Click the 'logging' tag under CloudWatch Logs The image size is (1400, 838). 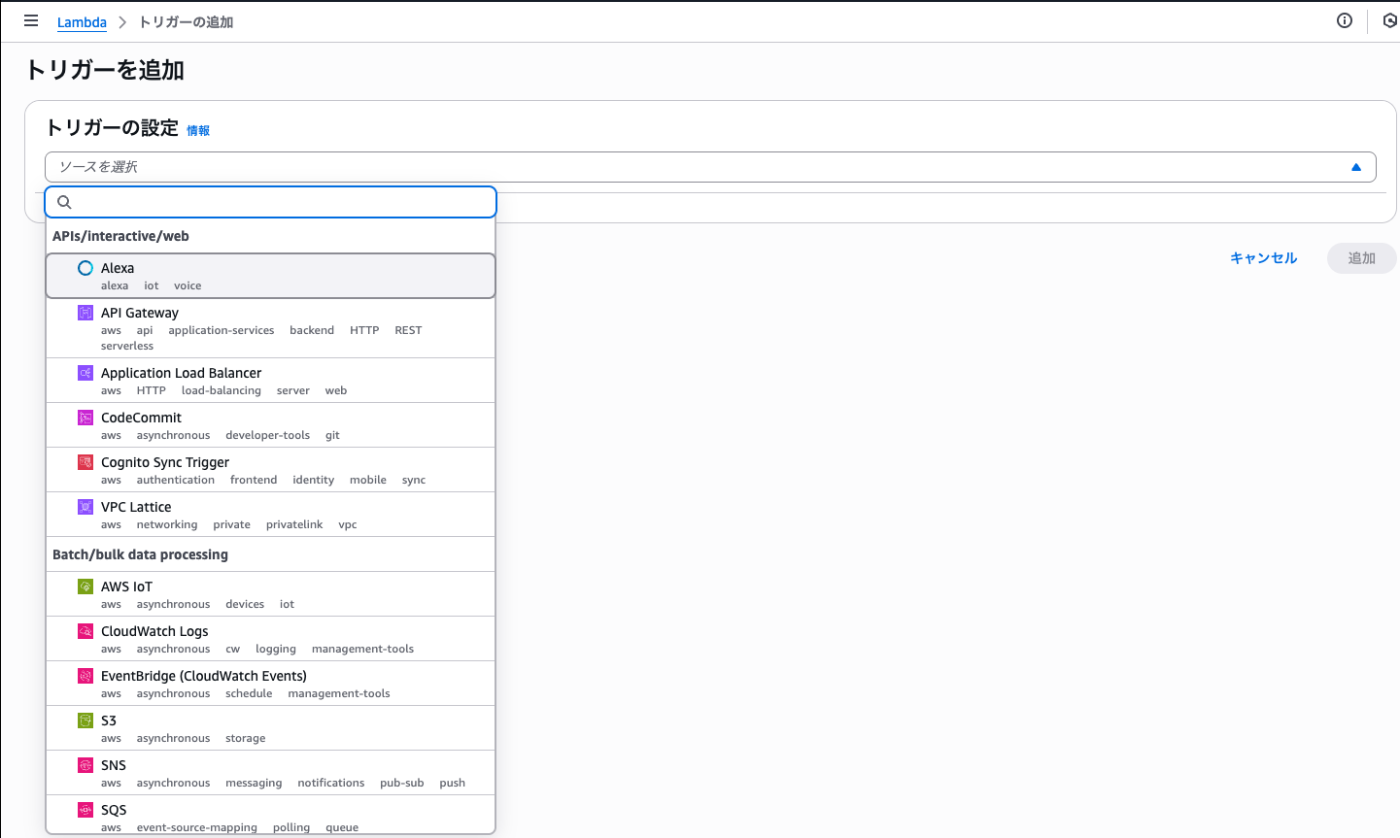tap(276, 649)
